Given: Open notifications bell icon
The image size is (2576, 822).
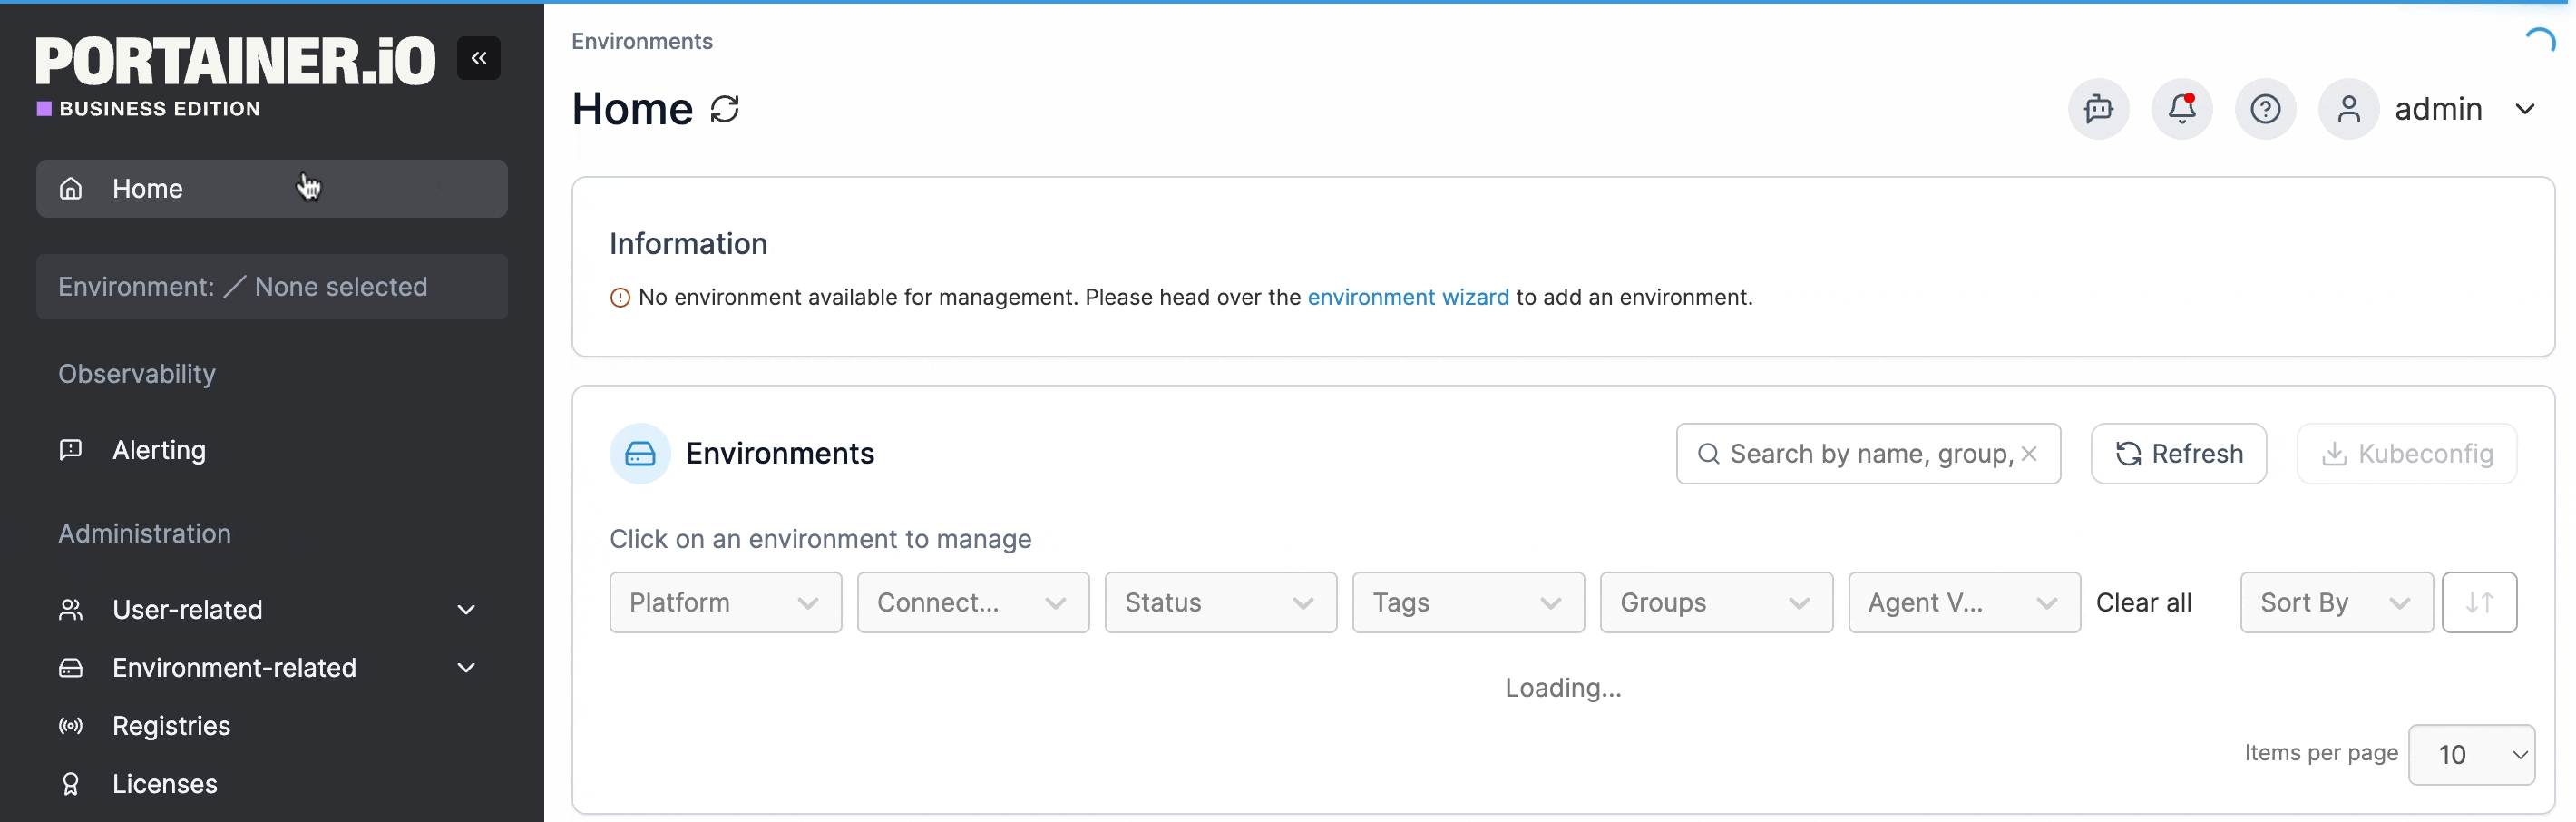Looking at the screenshot, I should tap(2181, 109).
